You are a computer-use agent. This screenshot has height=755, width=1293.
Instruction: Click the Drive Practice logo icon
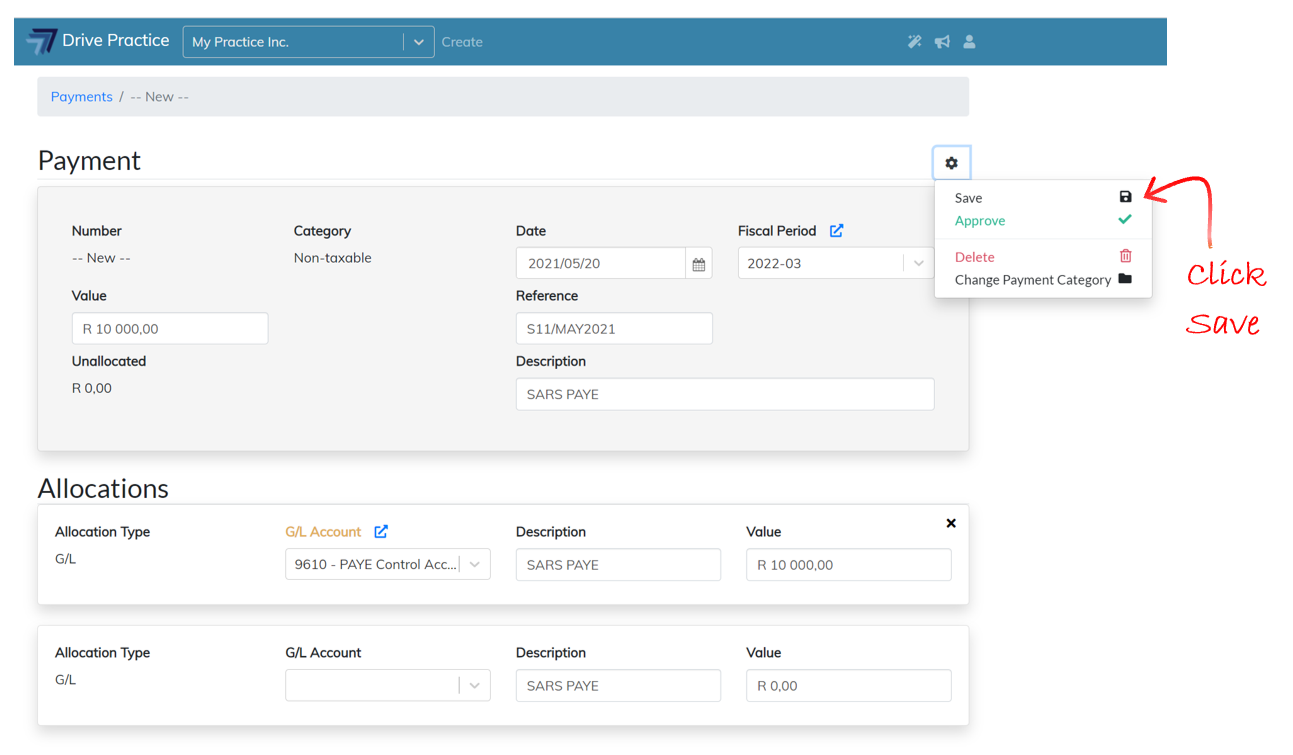tap(41, 41)
